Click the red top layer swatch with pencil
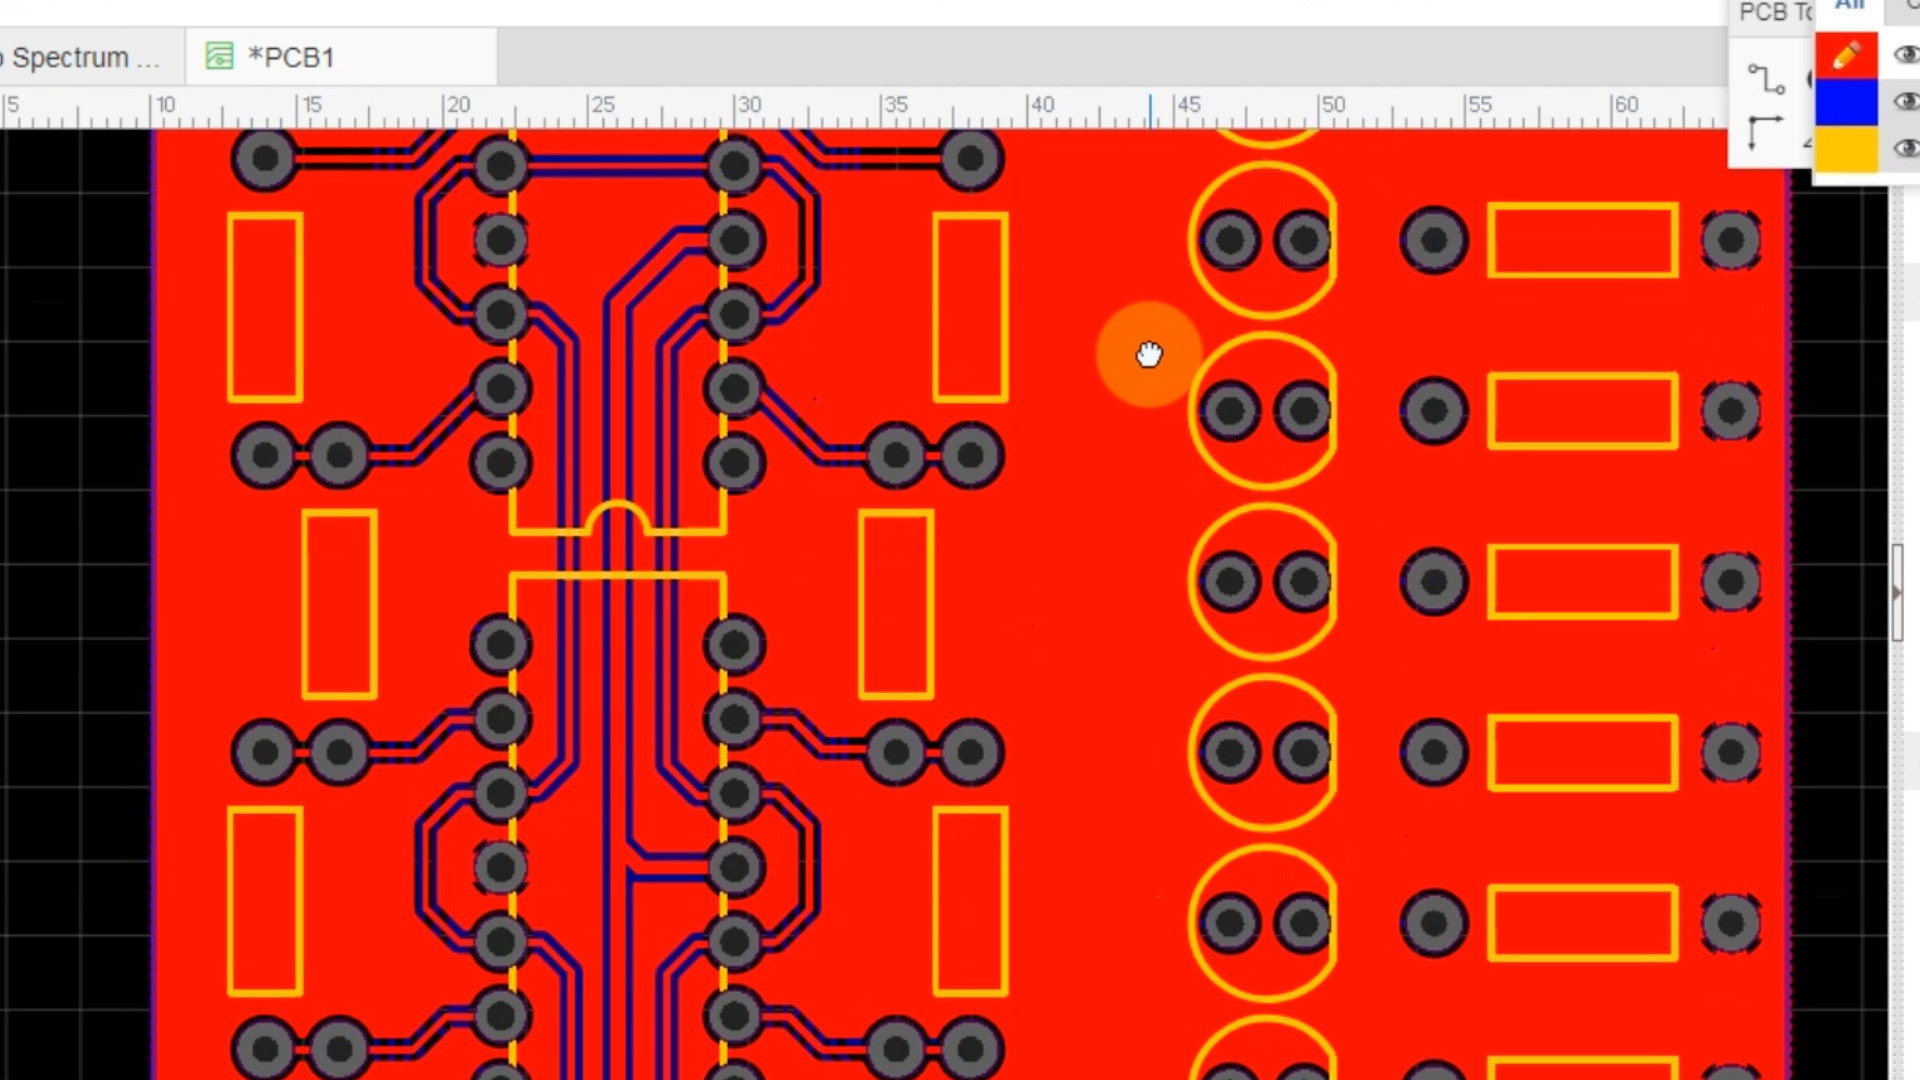 click(x=1846, y=55)
